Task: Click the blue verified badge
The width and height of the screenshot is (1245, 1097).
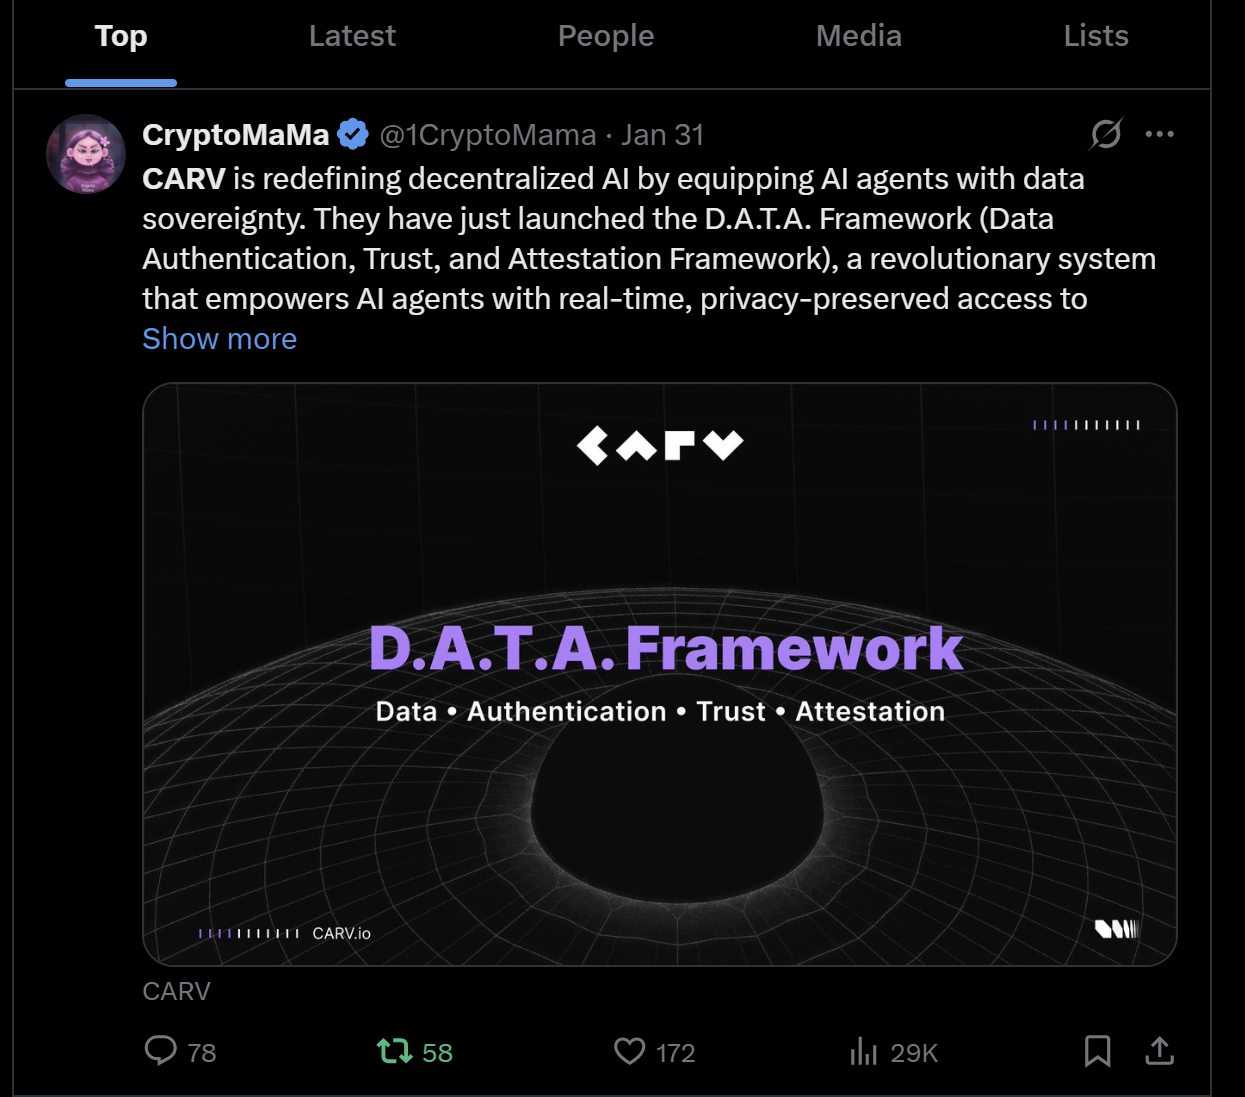Action: [x=353, y=134]
